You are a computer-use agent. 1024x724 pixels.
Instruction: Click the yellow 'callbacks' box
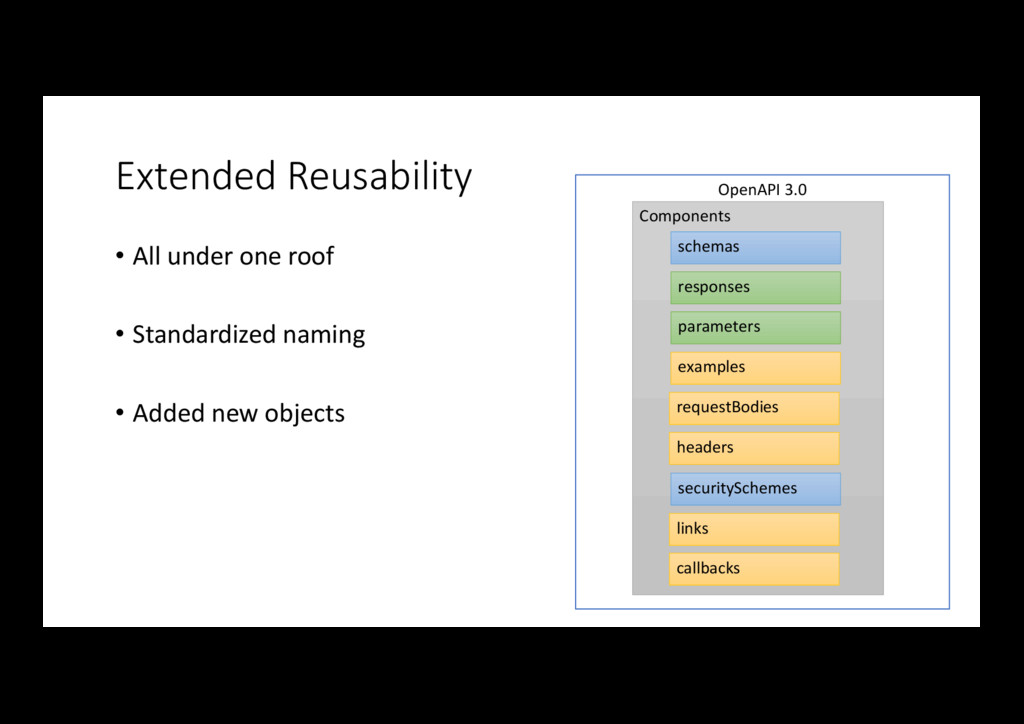pyautogui.click(x=754, y=569)
